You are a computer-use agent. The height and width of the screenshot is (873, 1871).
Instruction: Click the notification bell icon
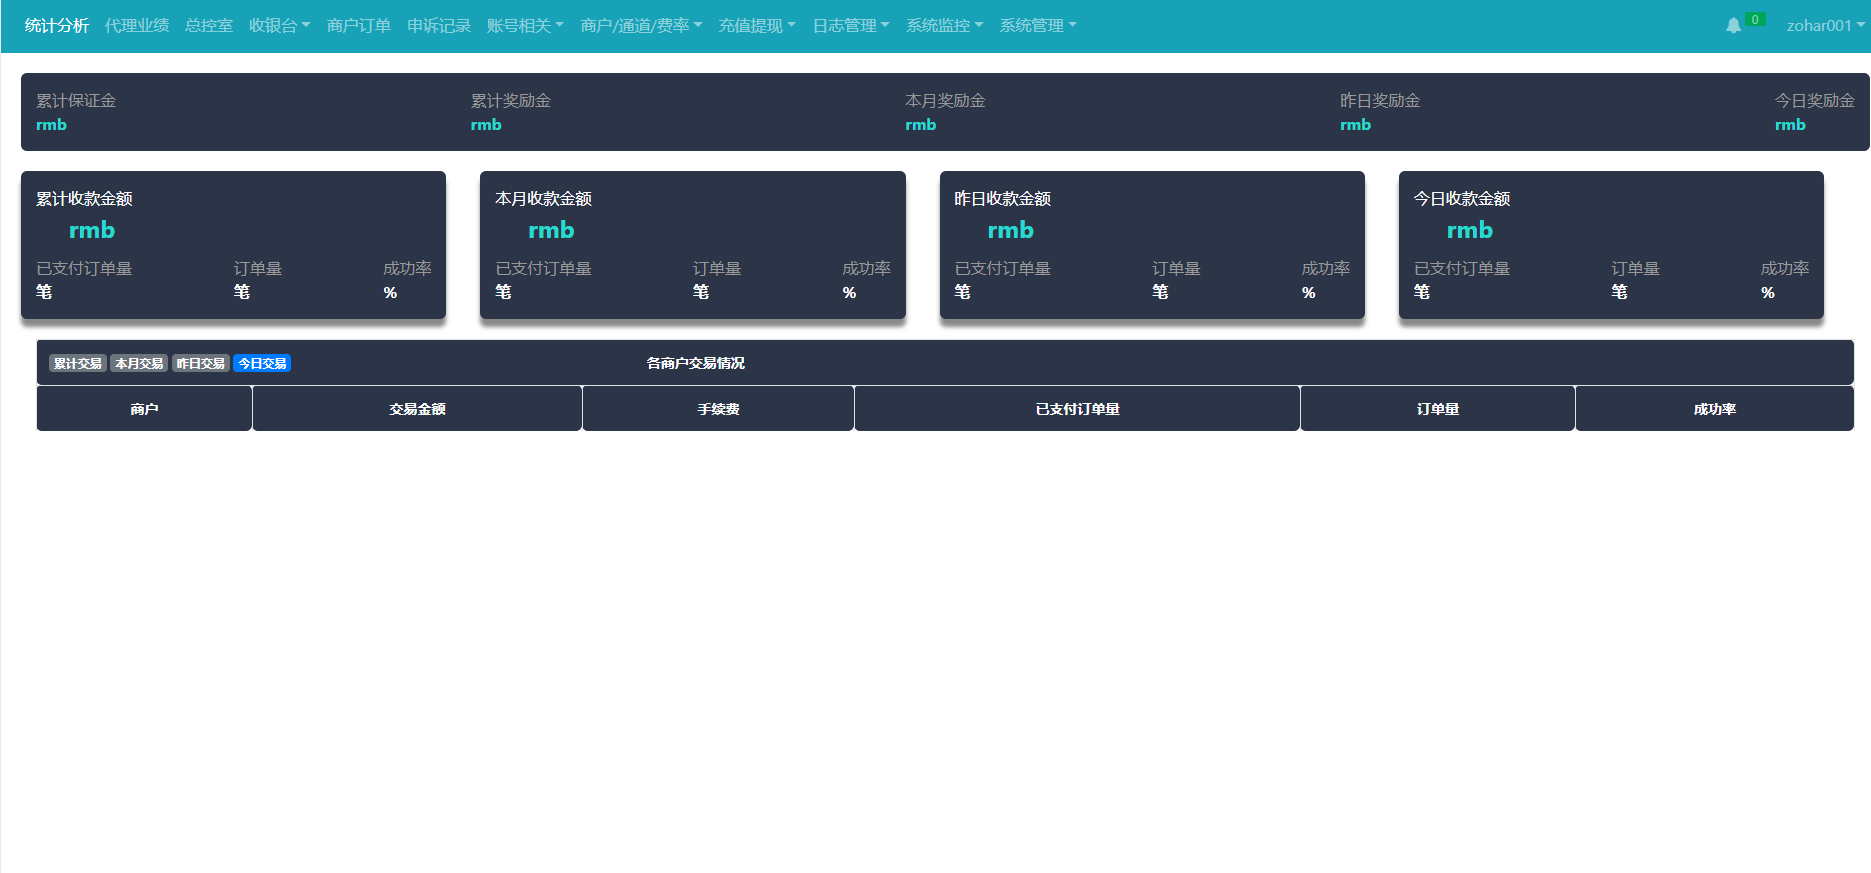1733,26
